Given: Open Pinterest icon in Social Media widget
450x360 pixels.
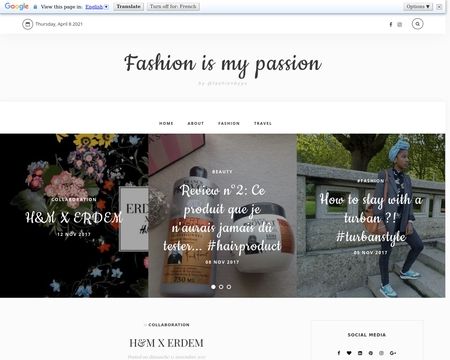Looking at the screenshot, I should 371,353.
